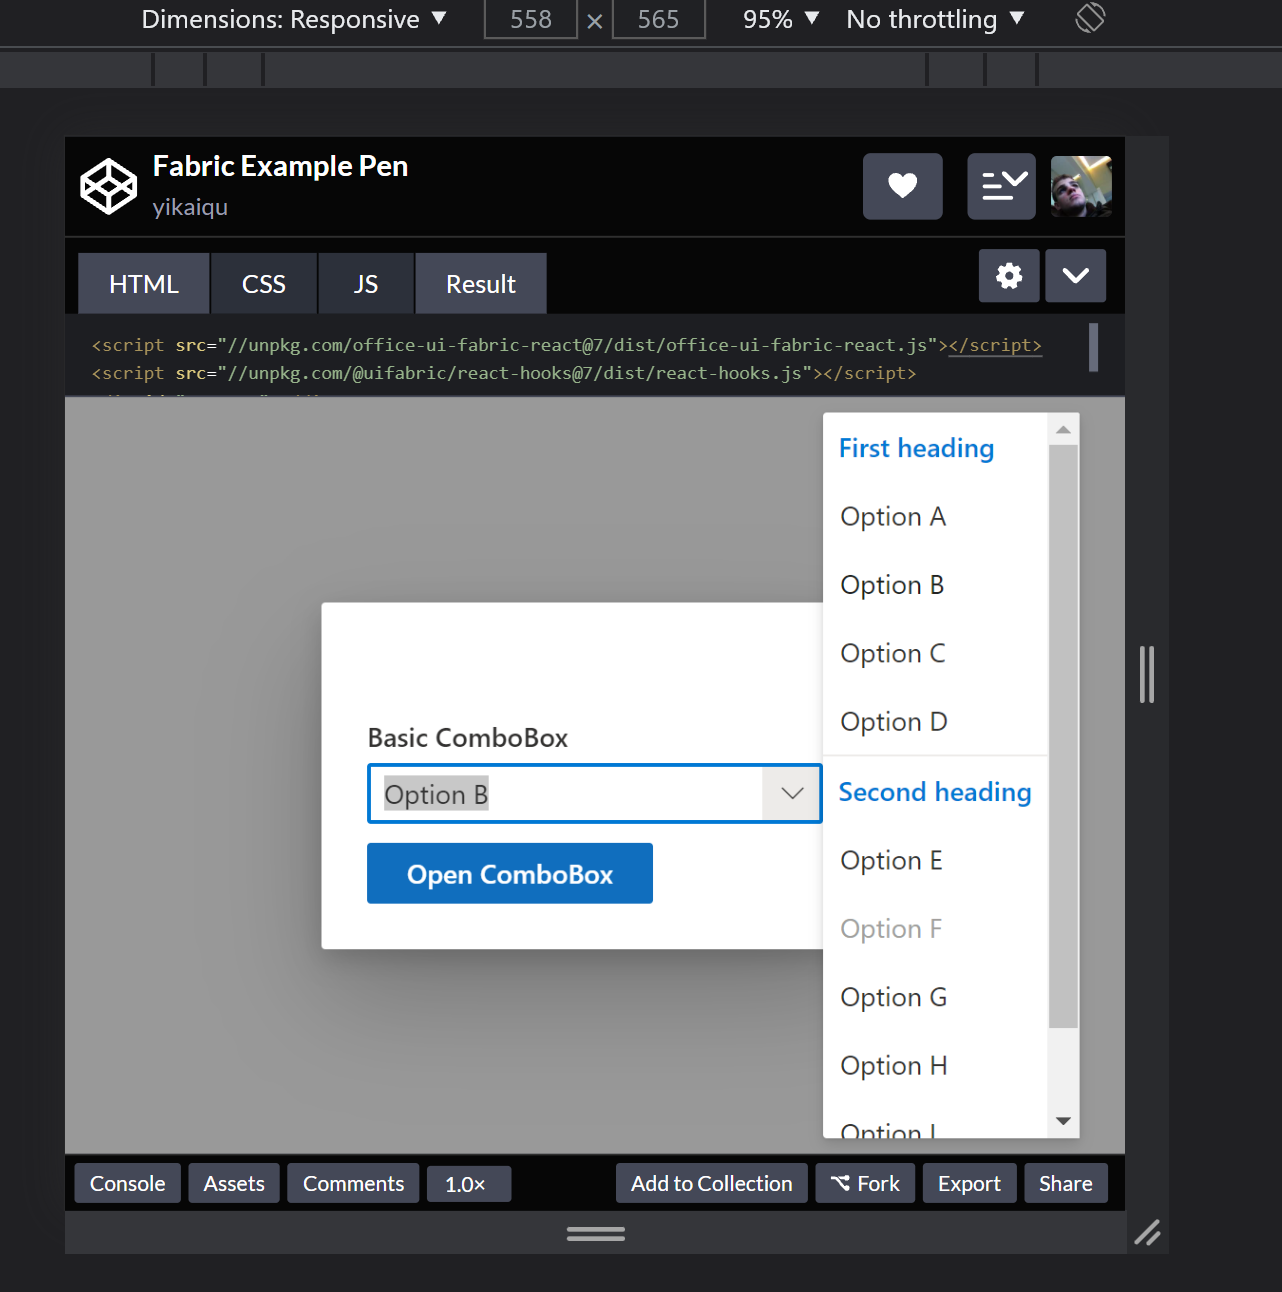The width and height of the screenshot is (1282, 1292).
Task: Click the CodePen logo icon
Action: 108,185
